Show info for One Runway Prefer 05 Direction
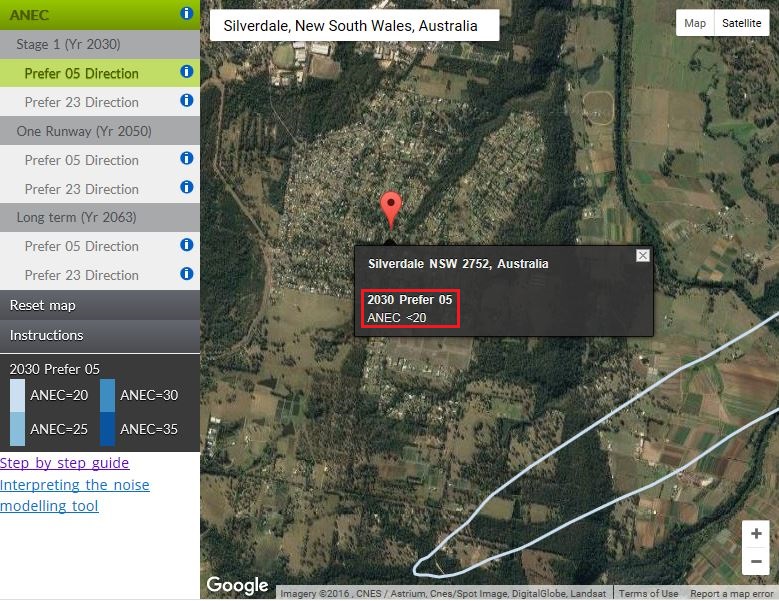 point(186,158)
